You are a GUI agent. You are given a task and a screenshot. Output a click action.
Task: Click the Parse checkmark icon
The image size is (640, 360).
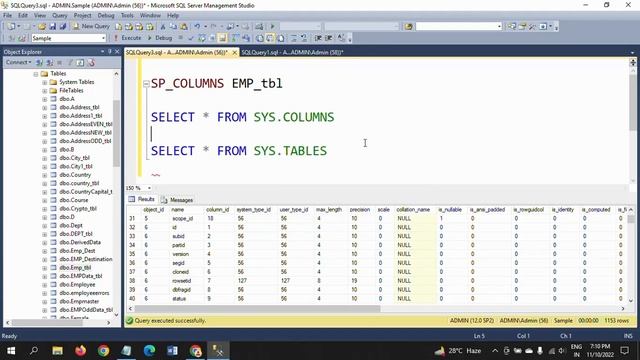pyautogui.click(x=191, y=38)
